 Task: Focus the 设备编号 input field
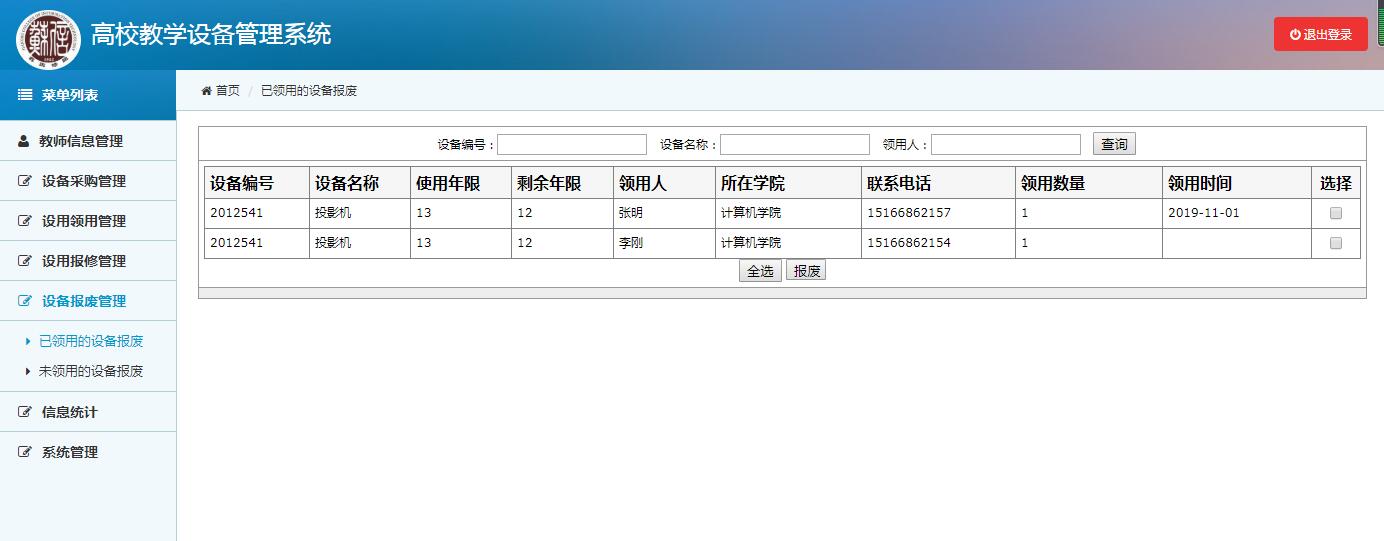click(572, 145)
